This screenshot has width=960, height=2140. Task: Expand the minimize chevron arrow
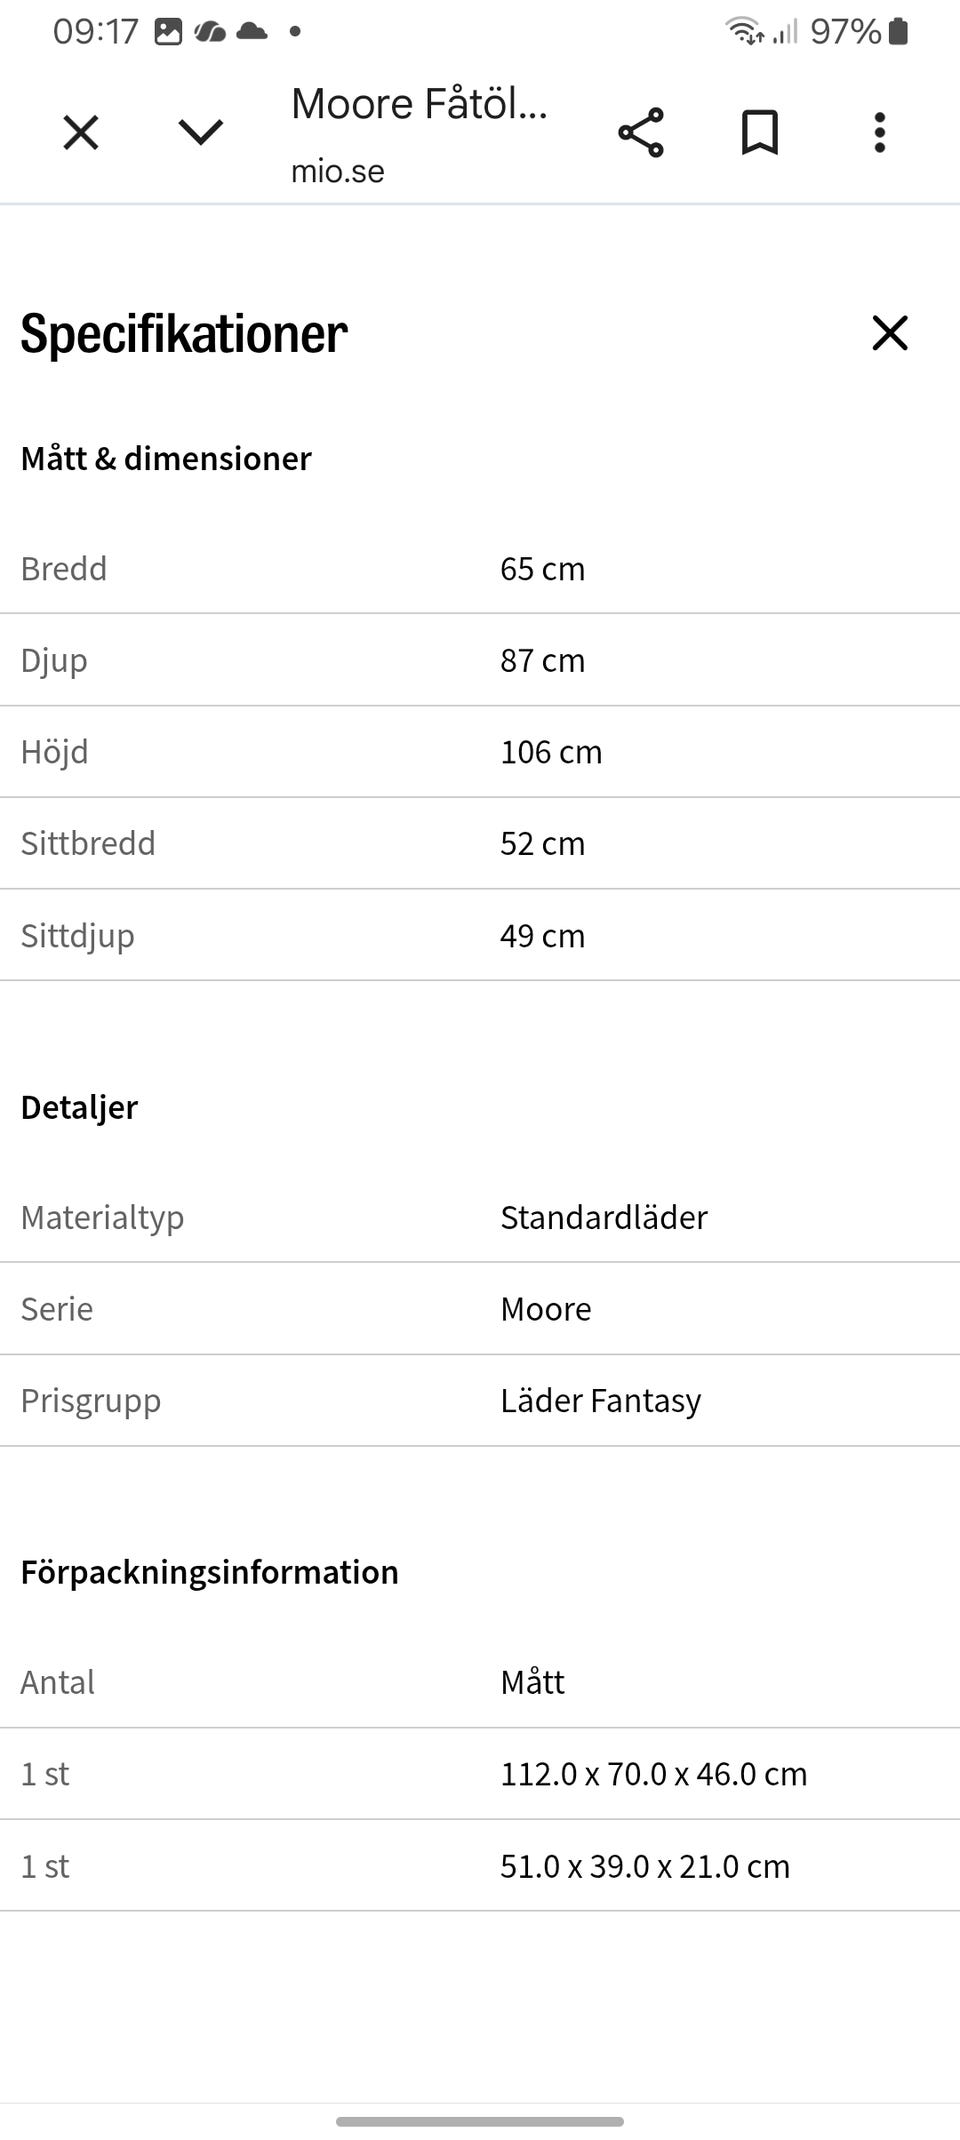pos(200,132)
